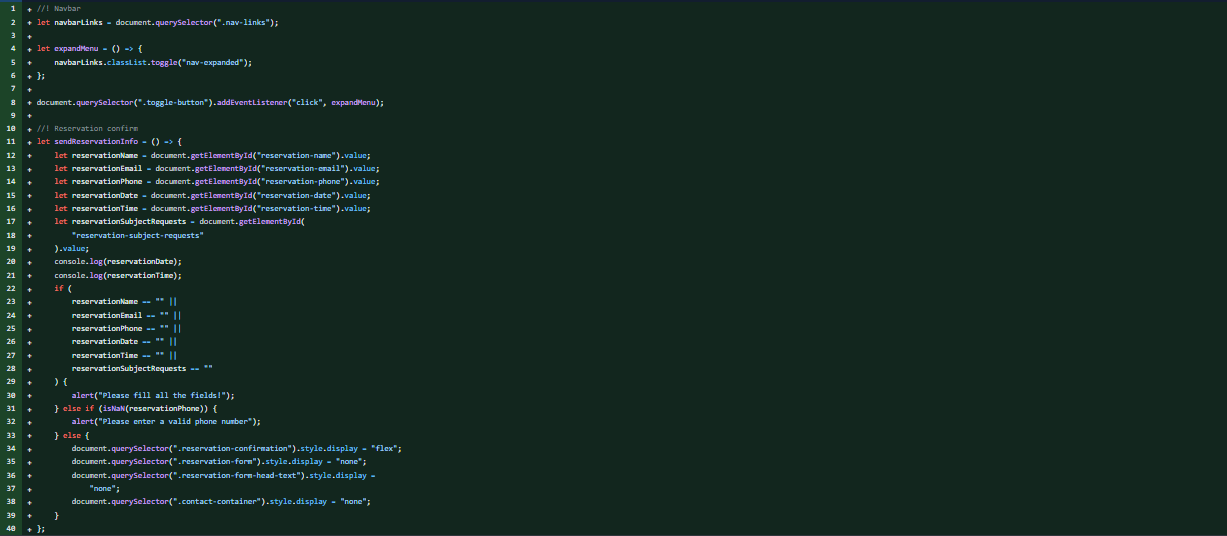Screen dimensions: 1227x536
Task: Click addEventListener on line 8
Action: click(x=248, y=101)
